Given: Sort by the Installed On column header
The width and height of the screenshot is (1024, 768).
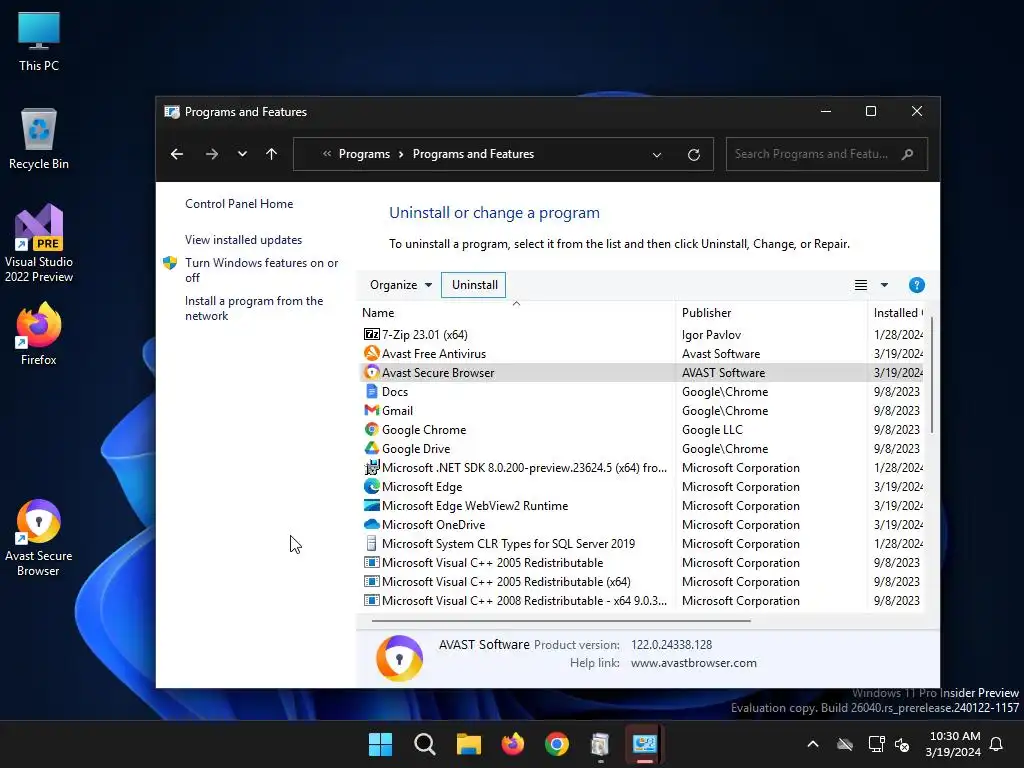Looking at the screenshot, I should (898, 313).
